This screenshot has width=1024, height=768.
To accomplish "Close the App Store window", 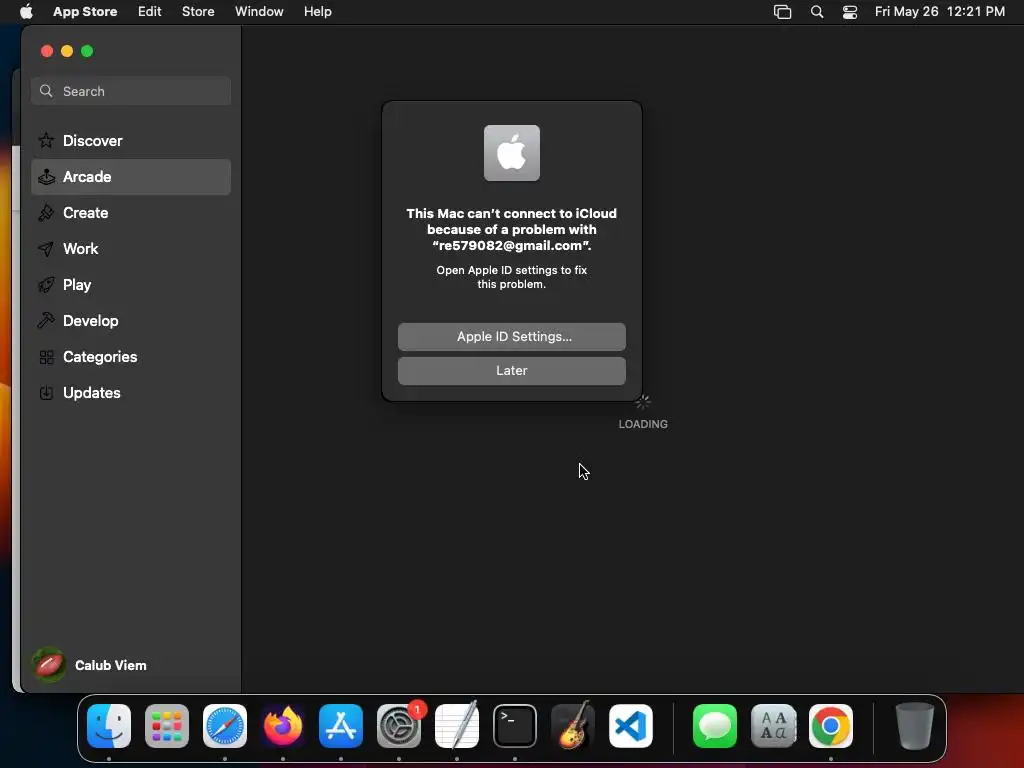I will click(x=46, y=51).
